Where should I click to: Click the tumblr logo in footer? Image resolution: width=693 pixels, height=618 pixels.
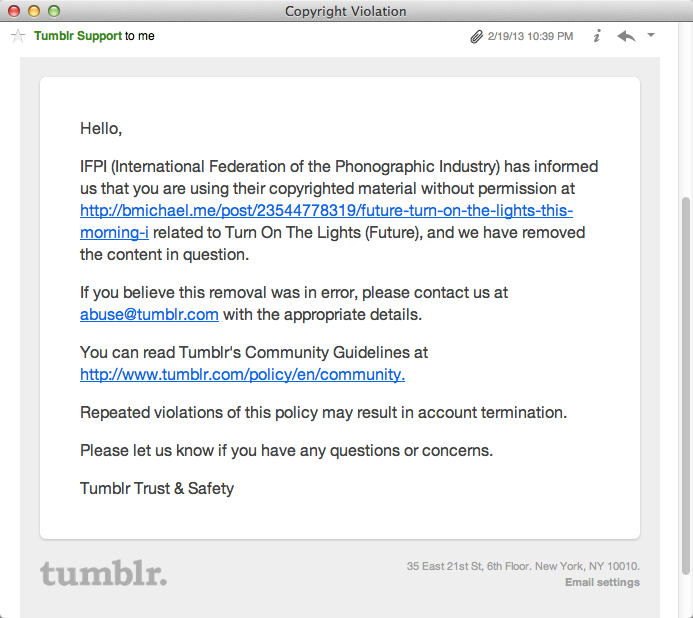[104, 573]
